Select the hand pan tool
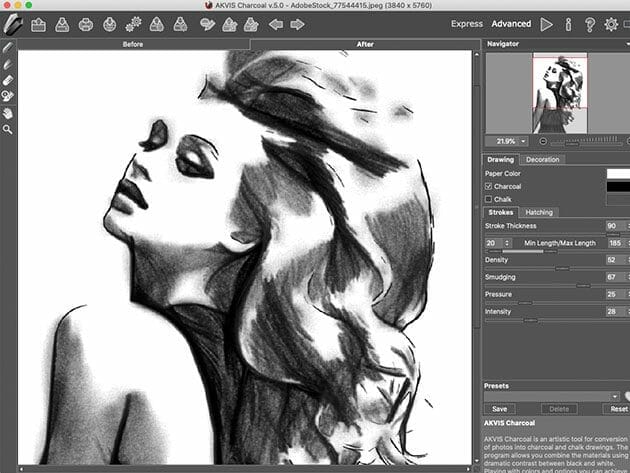The width and height of the screenshot is (630, 473). pyautogui.click(x=8, y=113)
